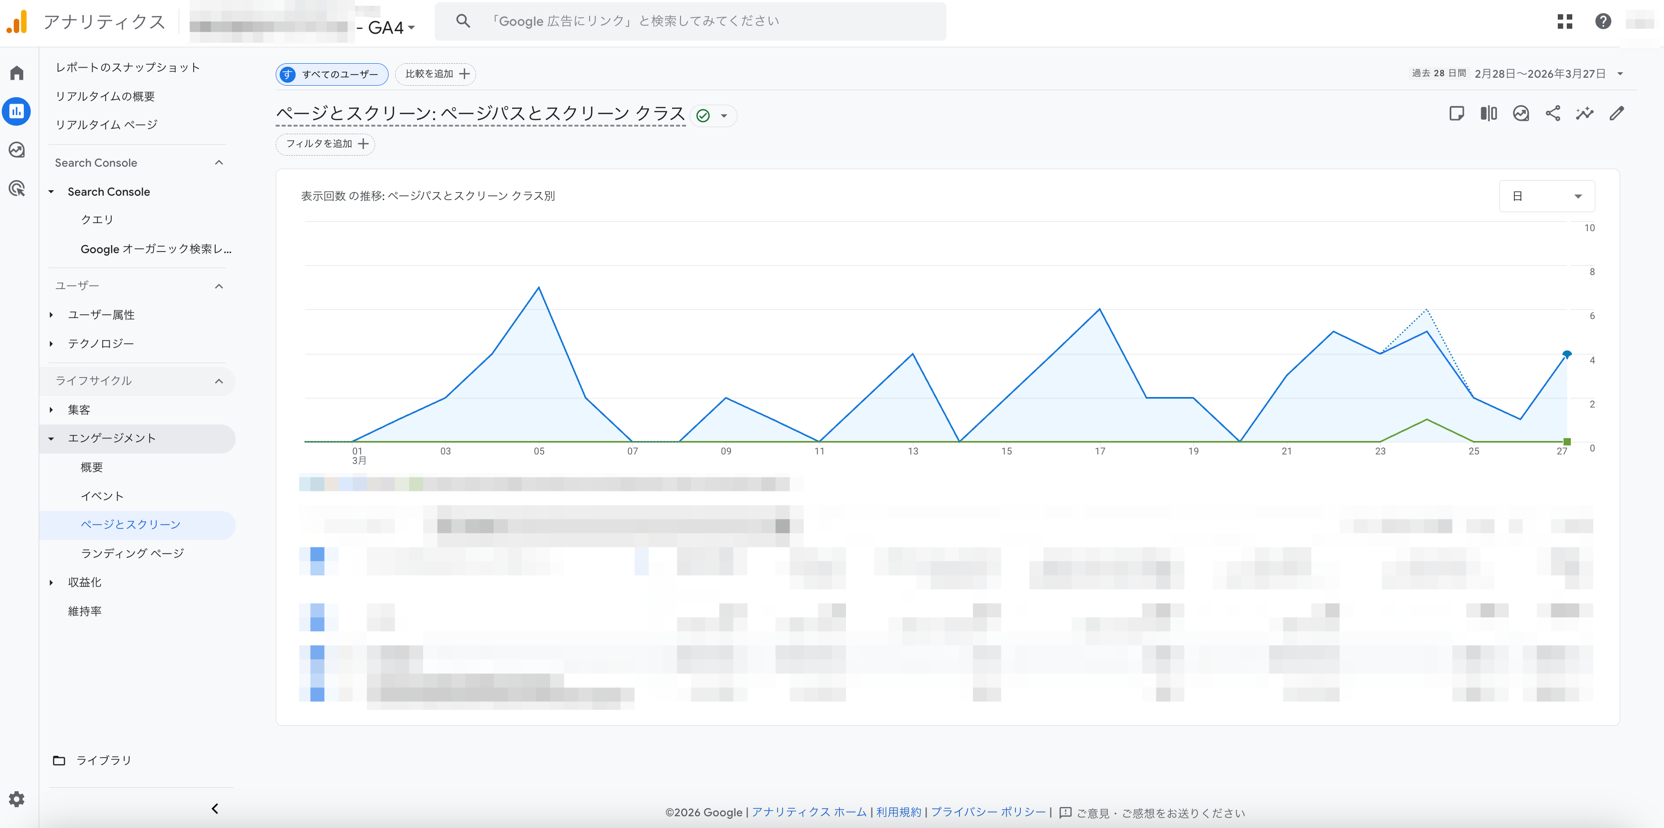Expand the 集客 tree item

point(52,410)
